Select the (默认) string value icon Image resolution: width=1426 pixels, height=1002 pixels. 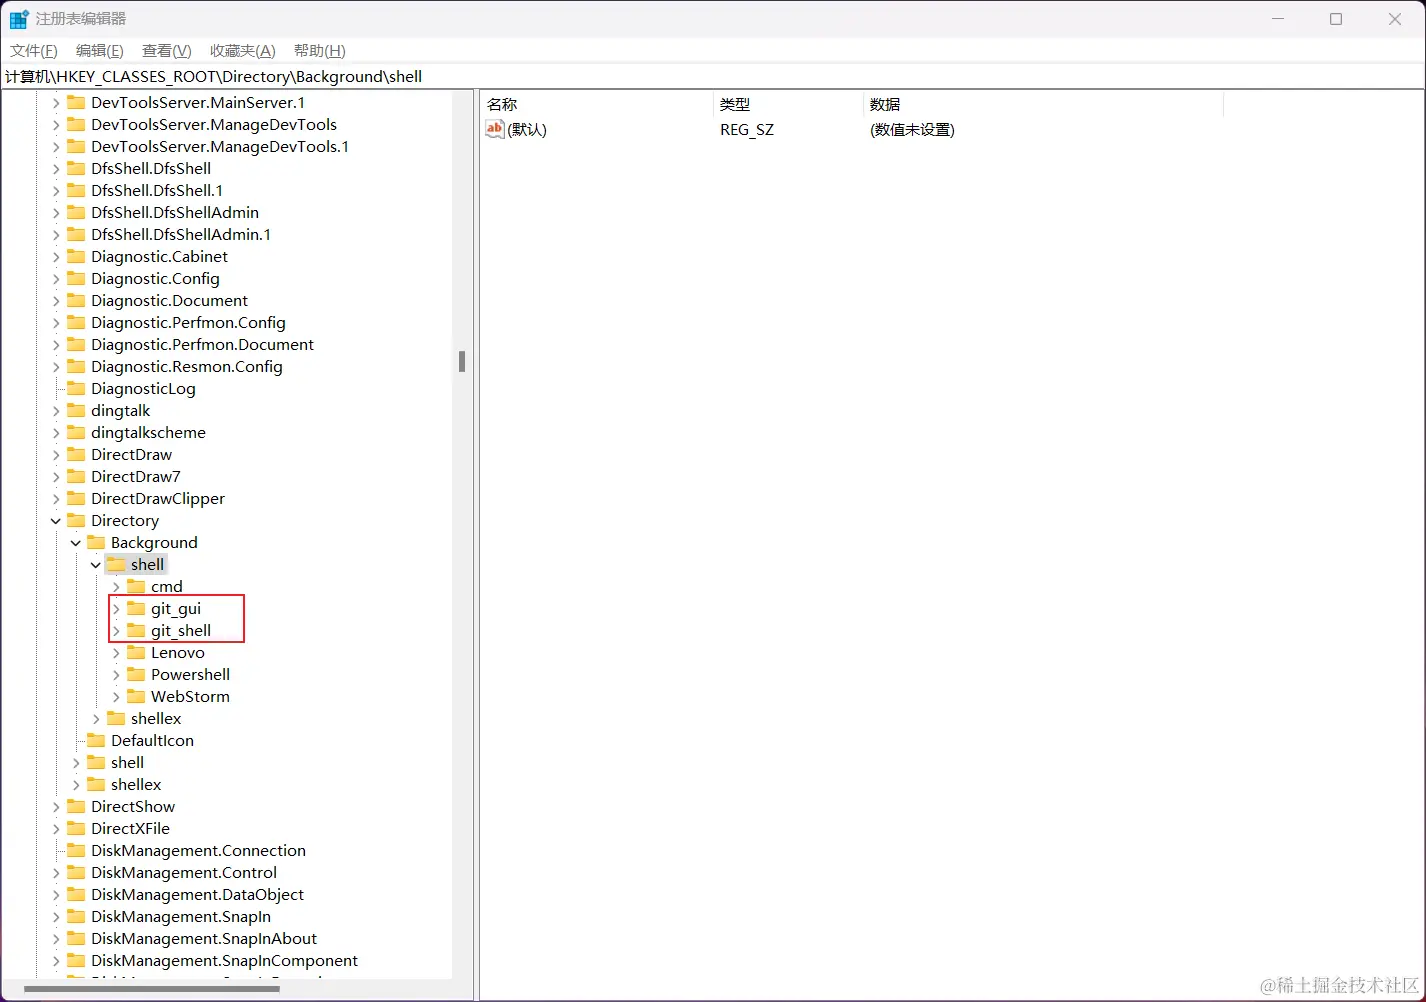(495, 129)
